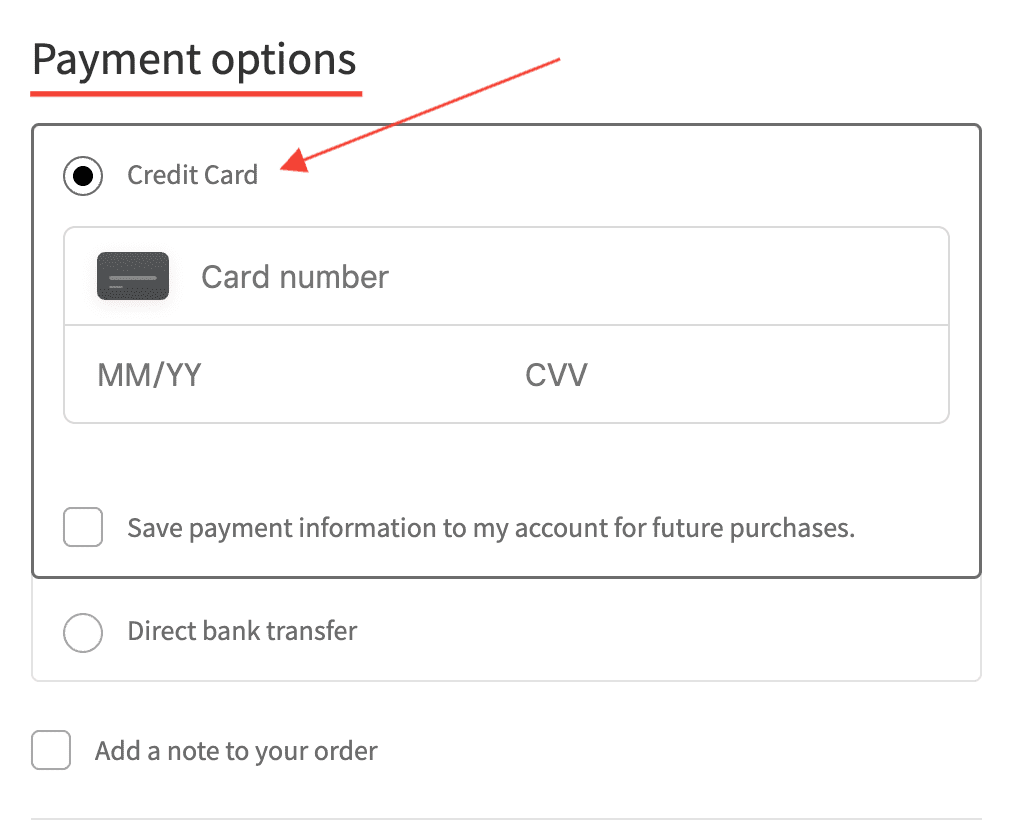Choose the Direct bank transfer radio button
This screenshot has height=840, width=1014.
pos(83,632)
